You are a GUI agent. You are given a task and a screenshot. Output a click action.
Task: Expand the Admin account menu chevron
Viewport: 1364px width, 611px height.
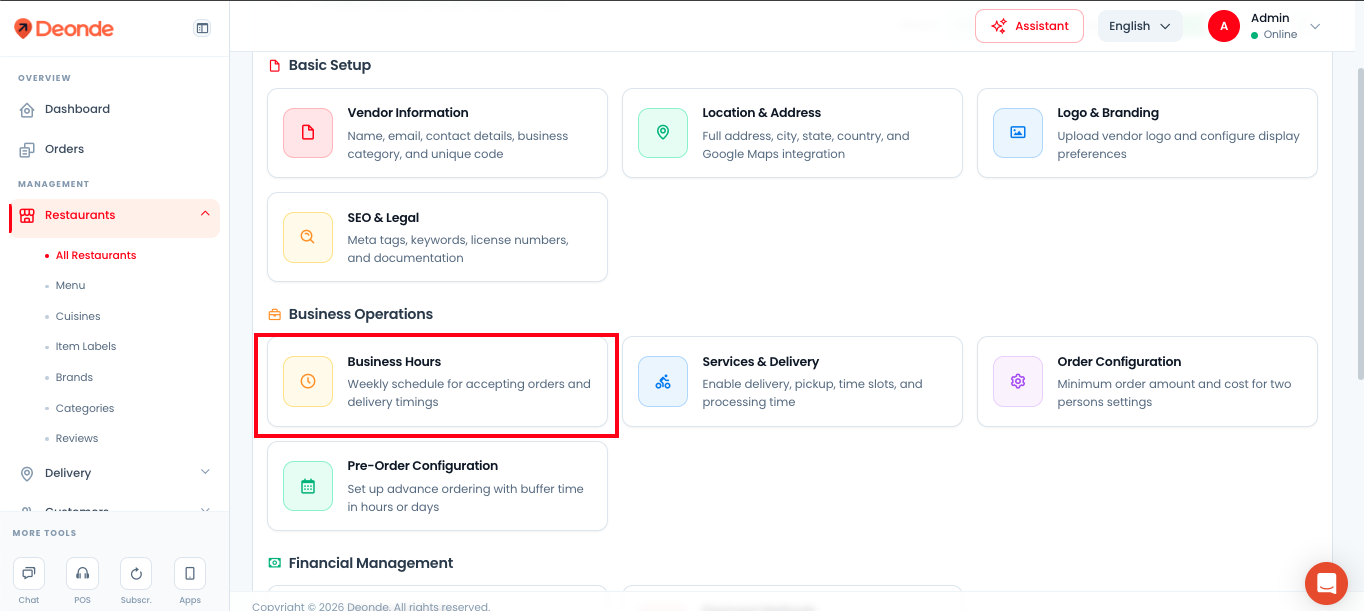coord(1315,26)
